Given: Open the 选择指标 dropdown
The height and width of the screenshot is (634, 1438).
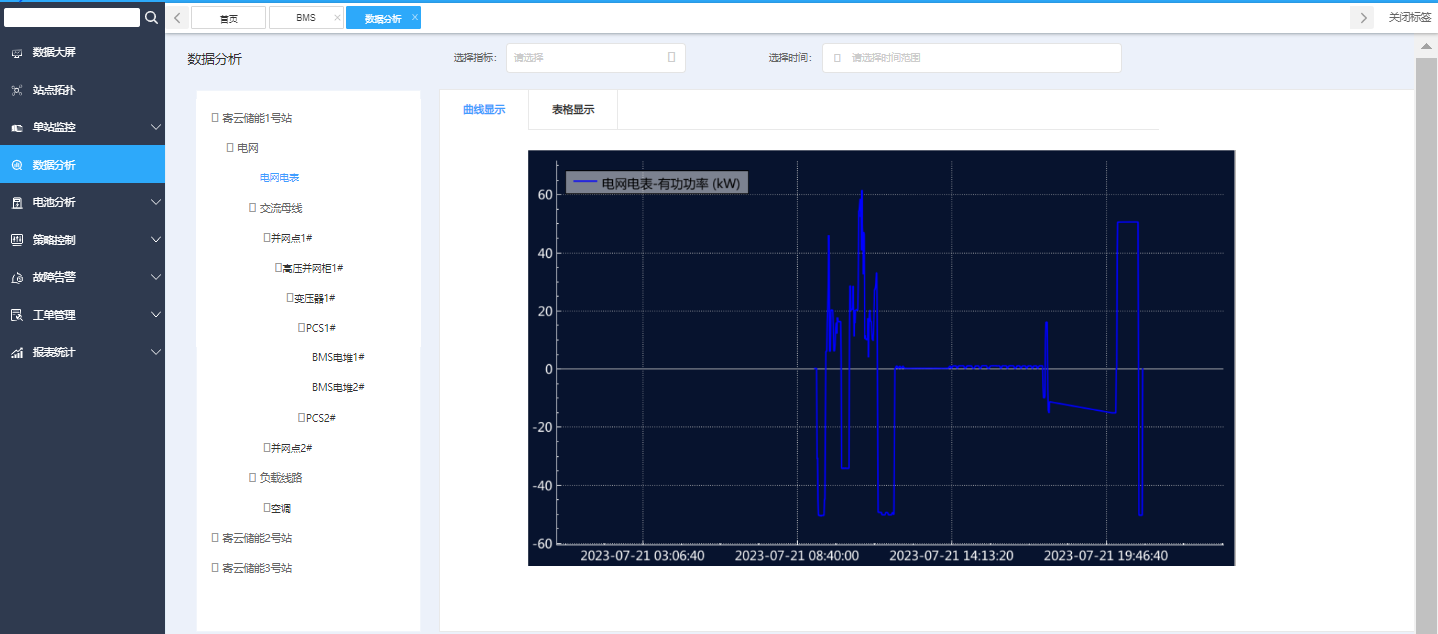Looking at the screenshot, I should (x=596, y=58).
